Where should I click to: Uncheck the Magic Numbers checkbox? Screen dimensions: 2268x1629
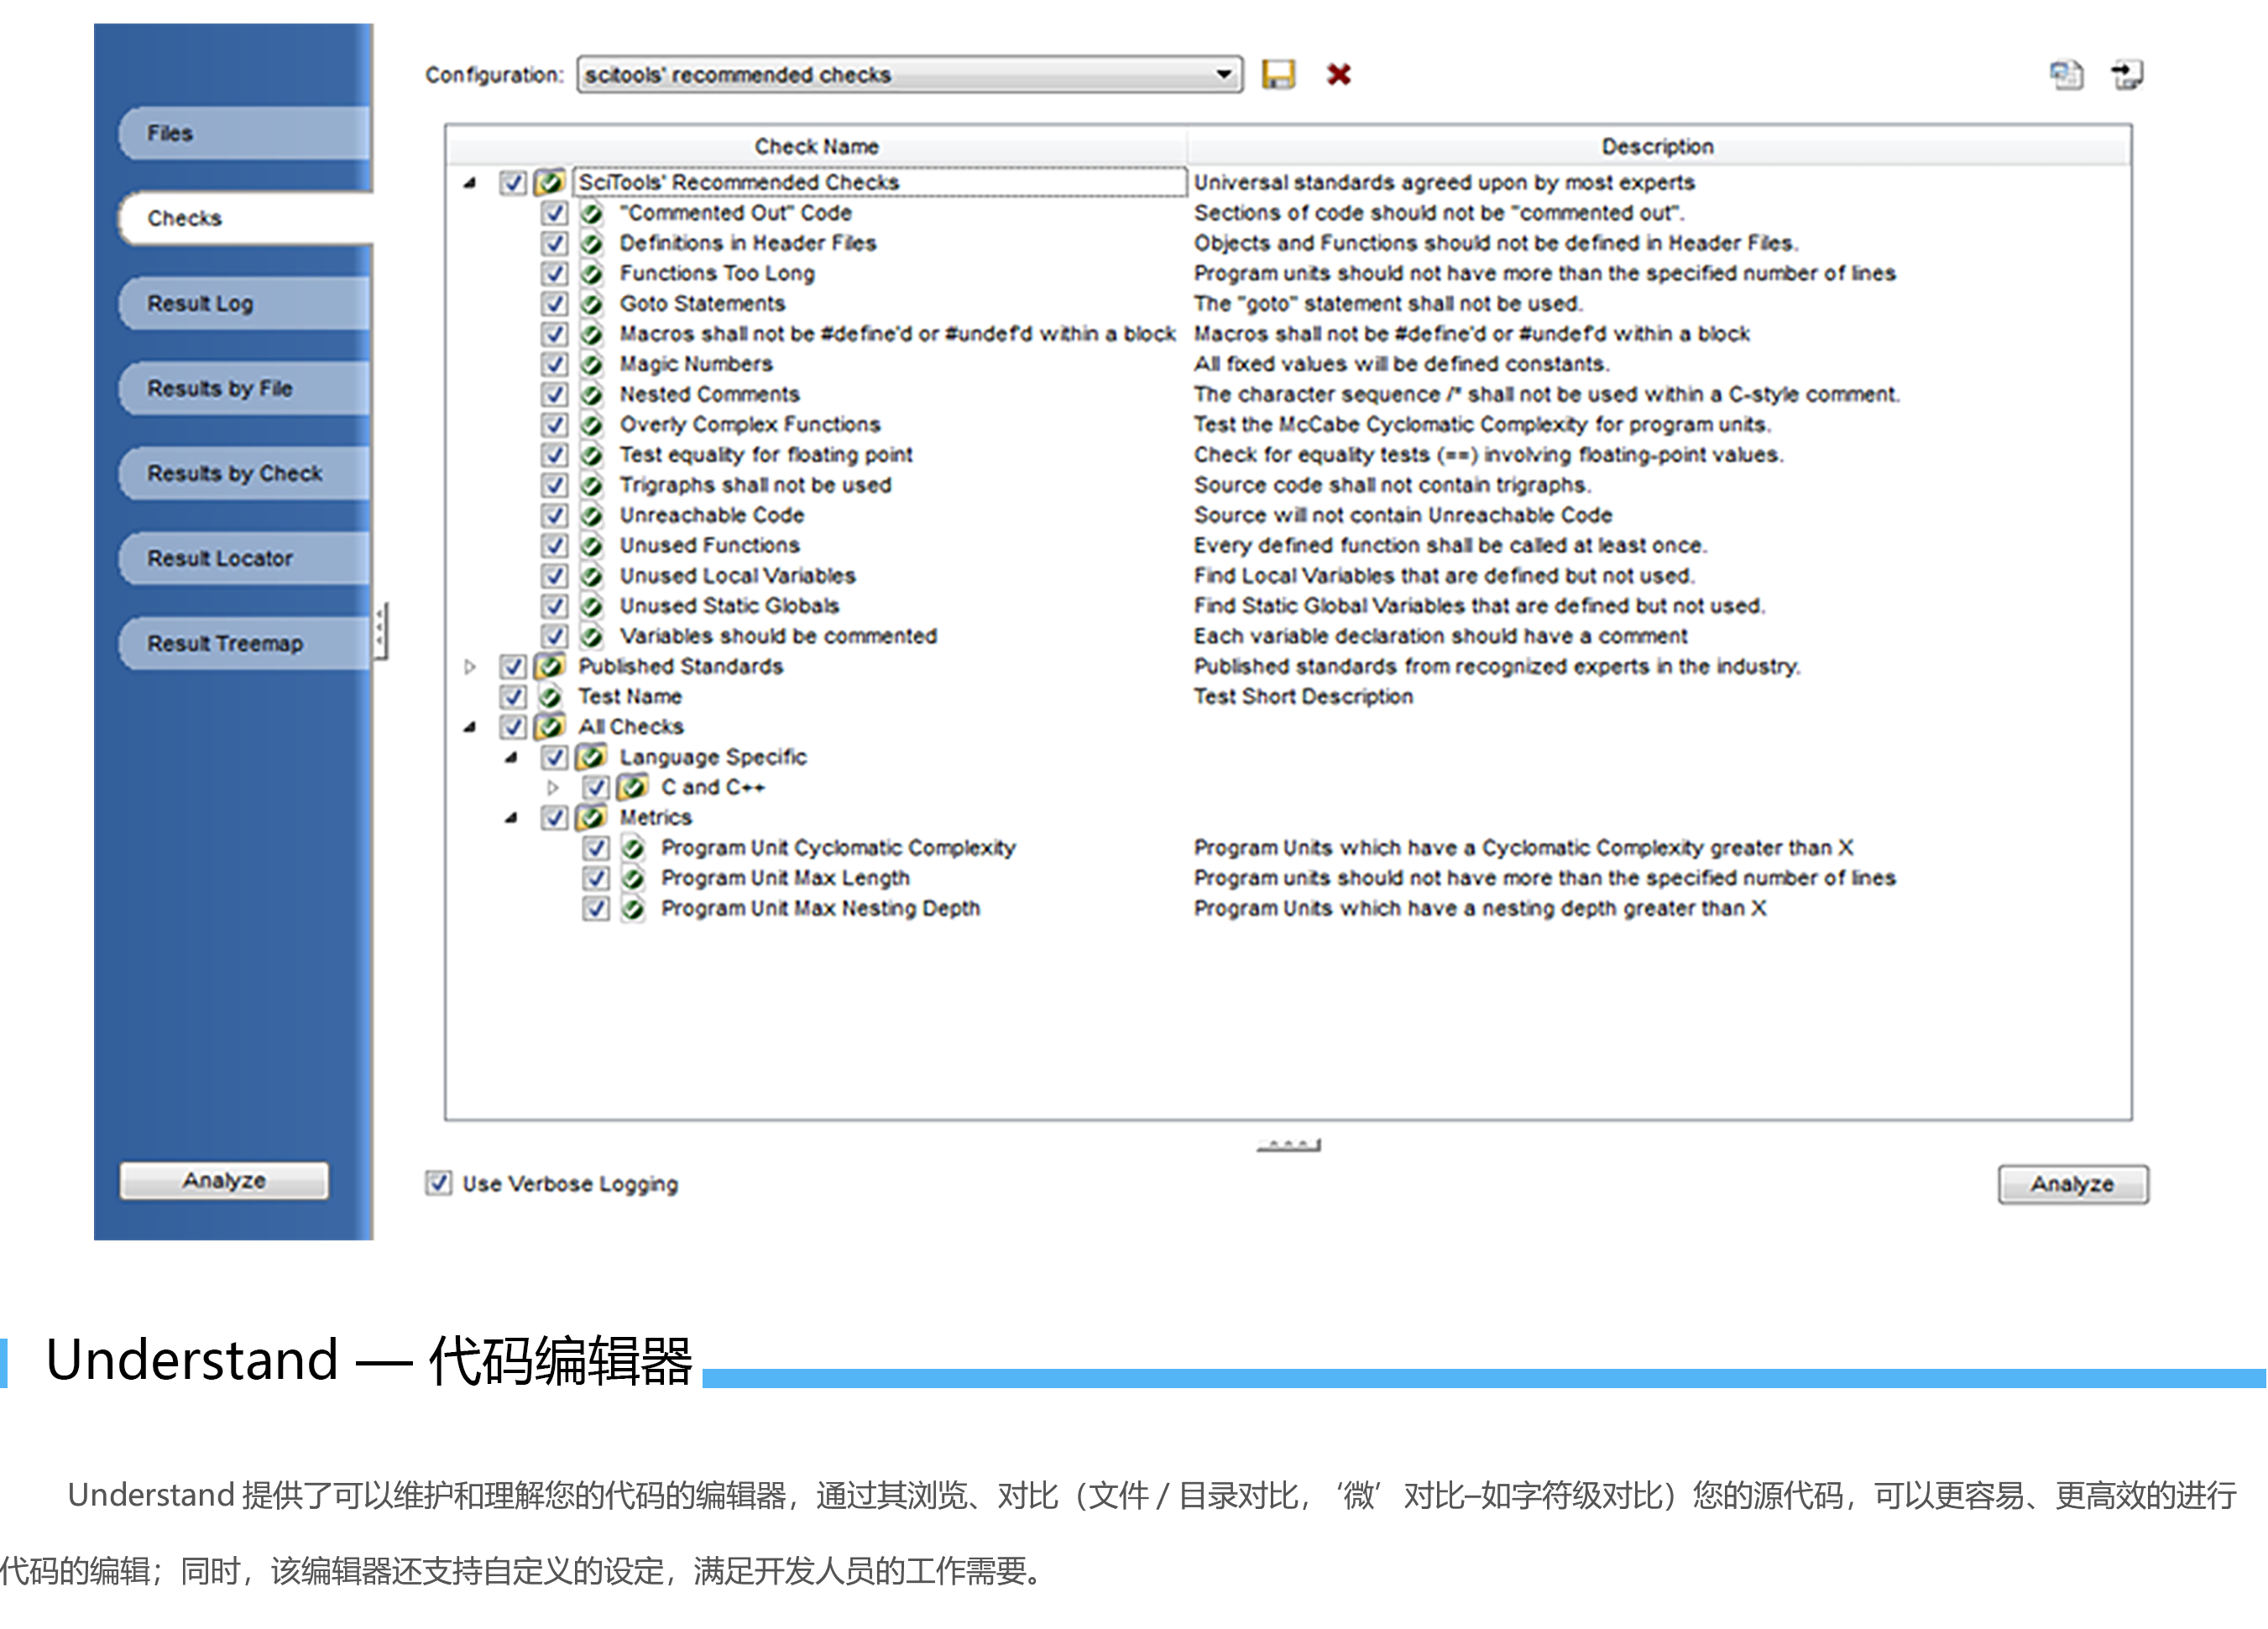pos(554,364)
